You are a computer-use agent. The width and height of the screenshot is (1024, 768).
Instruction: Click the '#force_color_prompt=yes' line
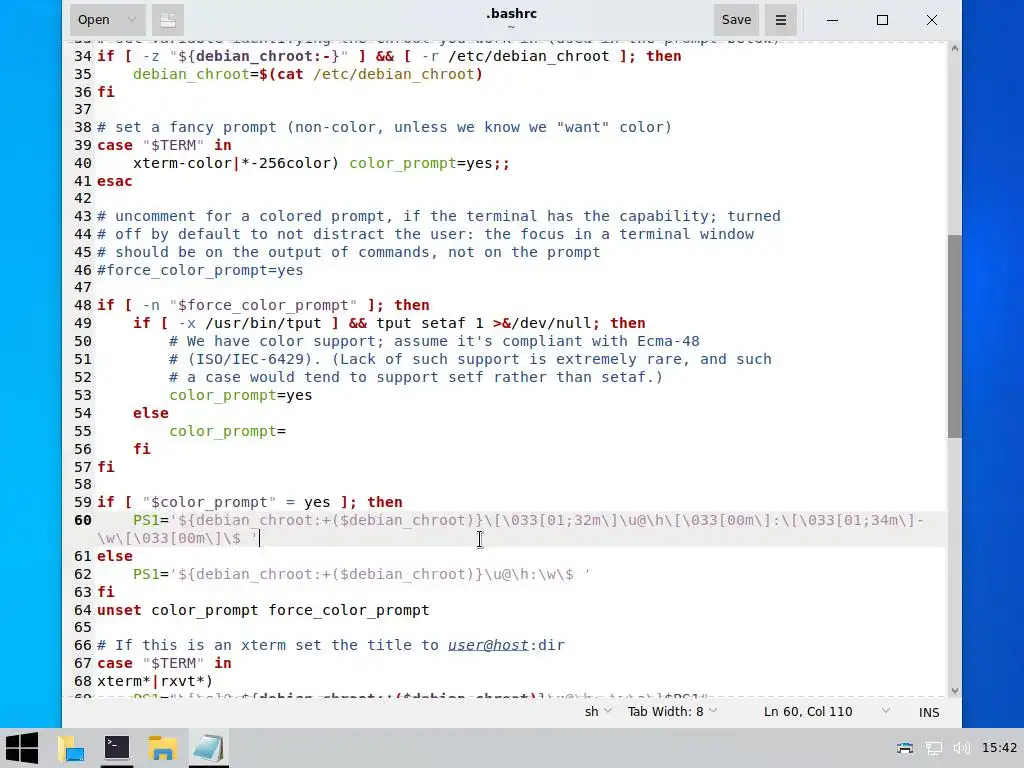(200, 270)
